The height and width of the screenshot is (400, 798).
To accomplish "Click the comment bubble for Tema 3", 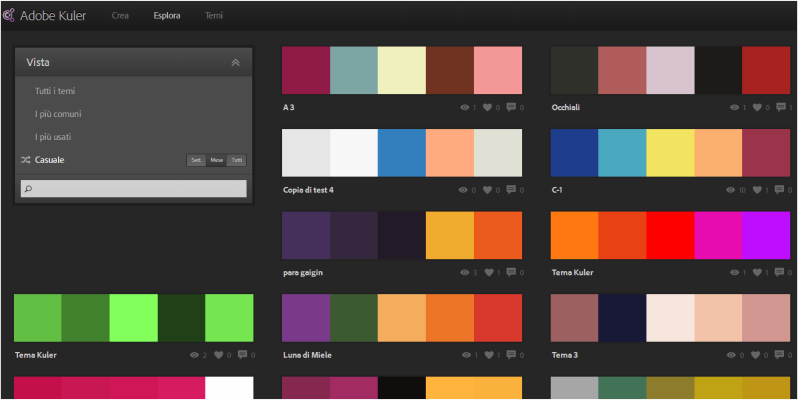I will [x=779, y=354].
